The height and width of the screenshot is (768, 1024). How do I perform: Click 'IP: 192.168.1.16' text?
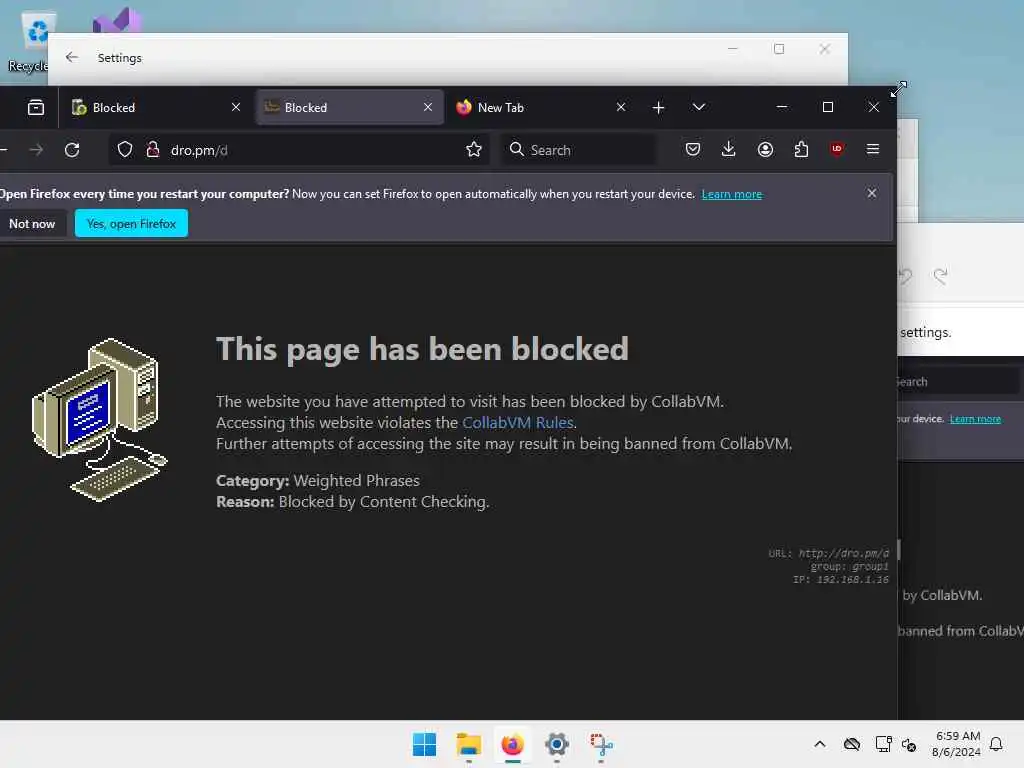(x=840, y=580)
